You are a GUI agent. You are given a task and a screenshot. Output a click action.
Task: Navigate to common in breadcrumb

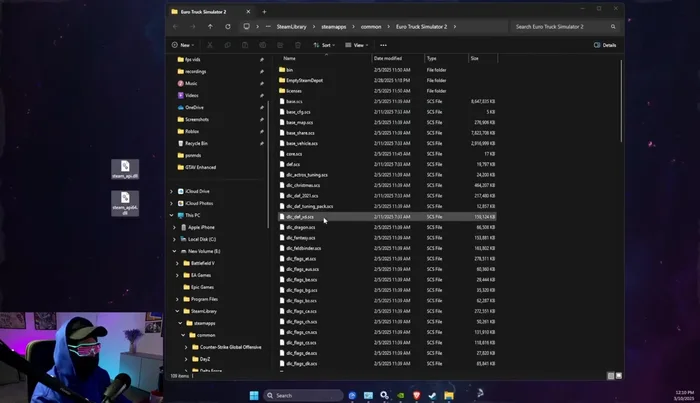[x=371, y=27]
